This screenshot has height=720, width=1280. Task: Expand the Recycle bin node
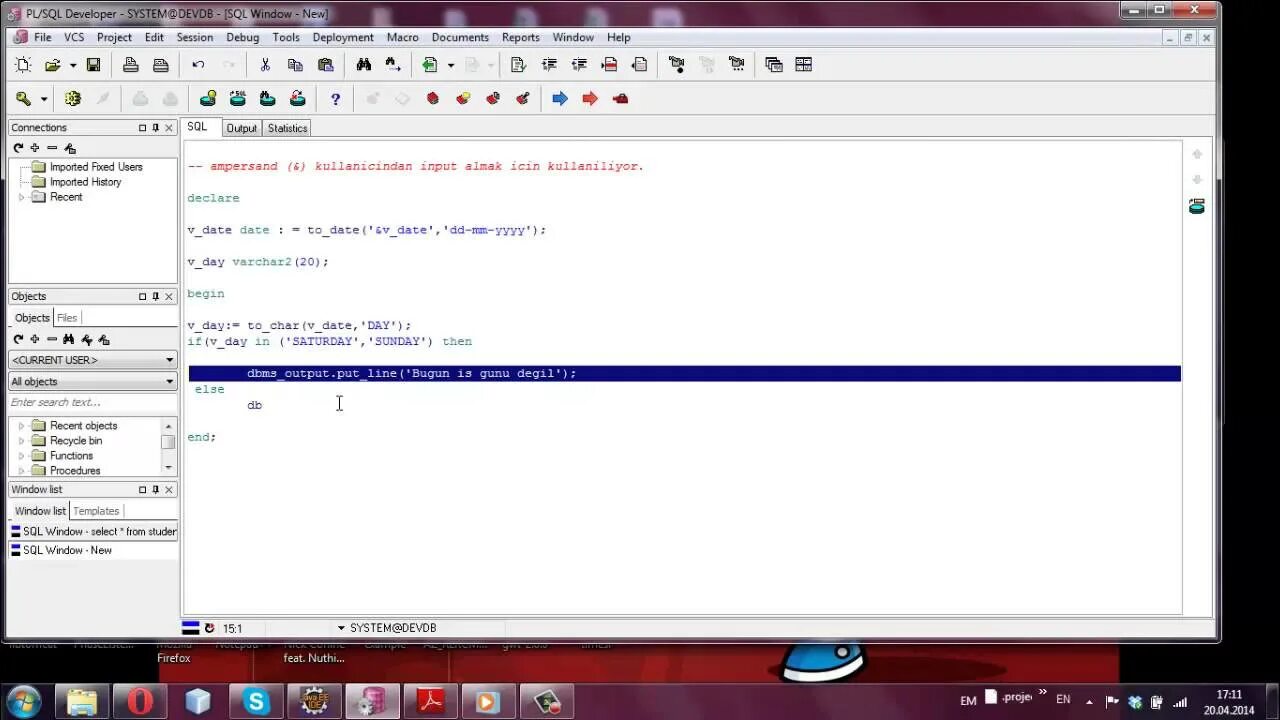21,441
